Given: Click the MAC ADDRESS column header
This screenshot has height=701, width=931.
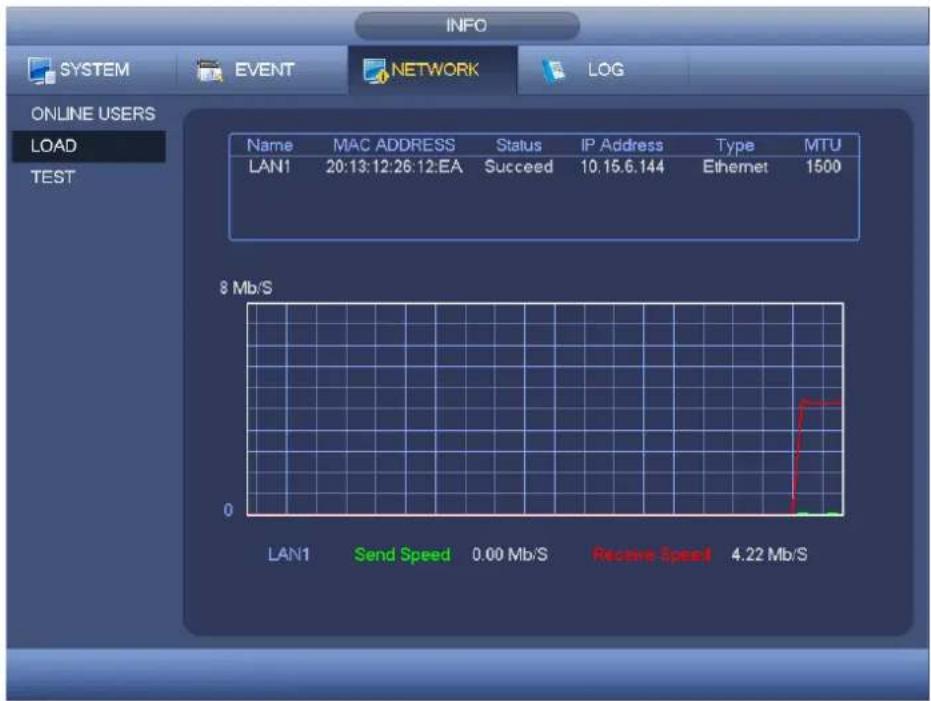Looking at the screenshot, I should pos(394,145).
